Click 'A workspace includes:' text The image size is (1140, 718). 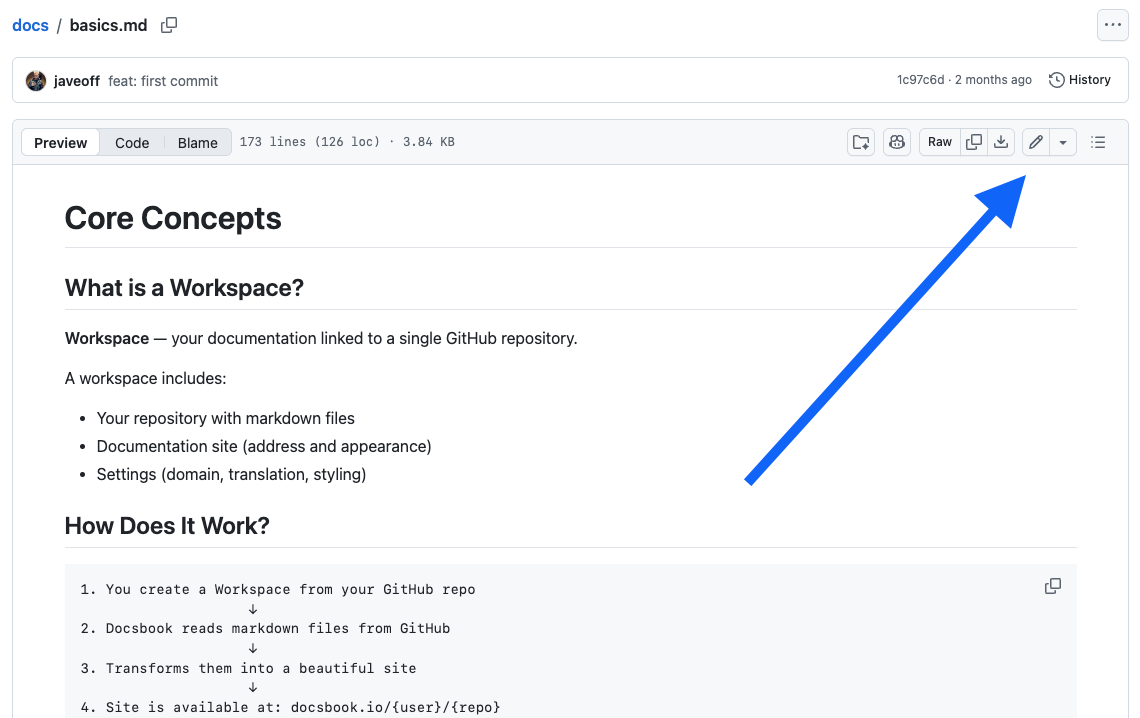coord(145,379)
